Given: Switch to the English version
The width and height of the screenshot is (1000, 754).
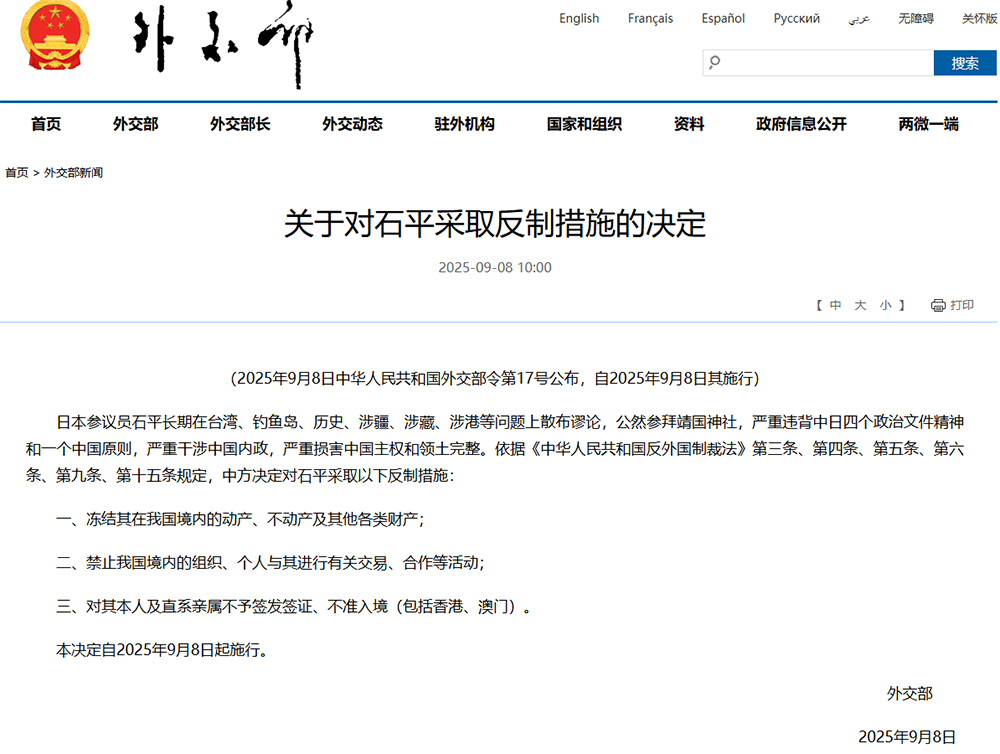Looking at the screenshot, I should (579, 18).
